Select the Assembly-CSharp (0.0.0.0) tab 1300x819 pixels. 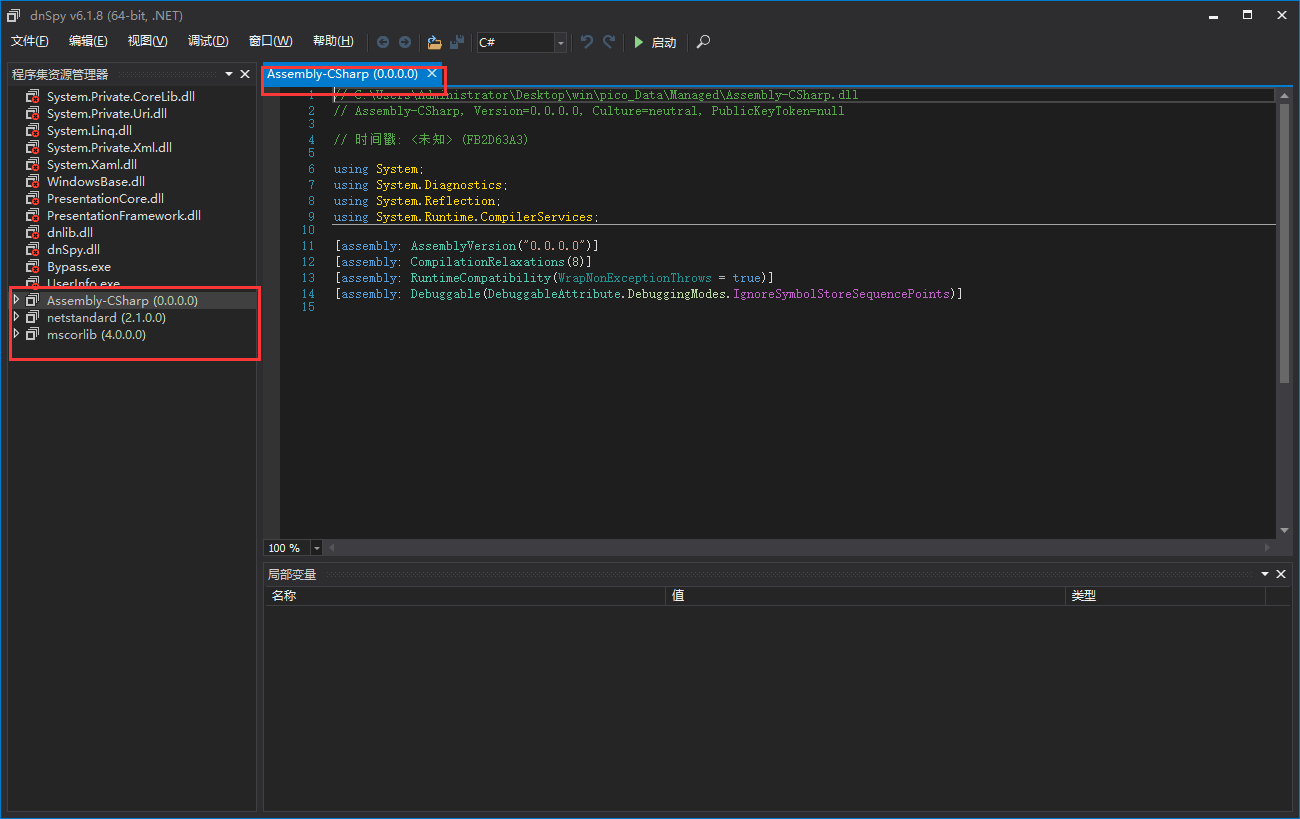[342, 74]
